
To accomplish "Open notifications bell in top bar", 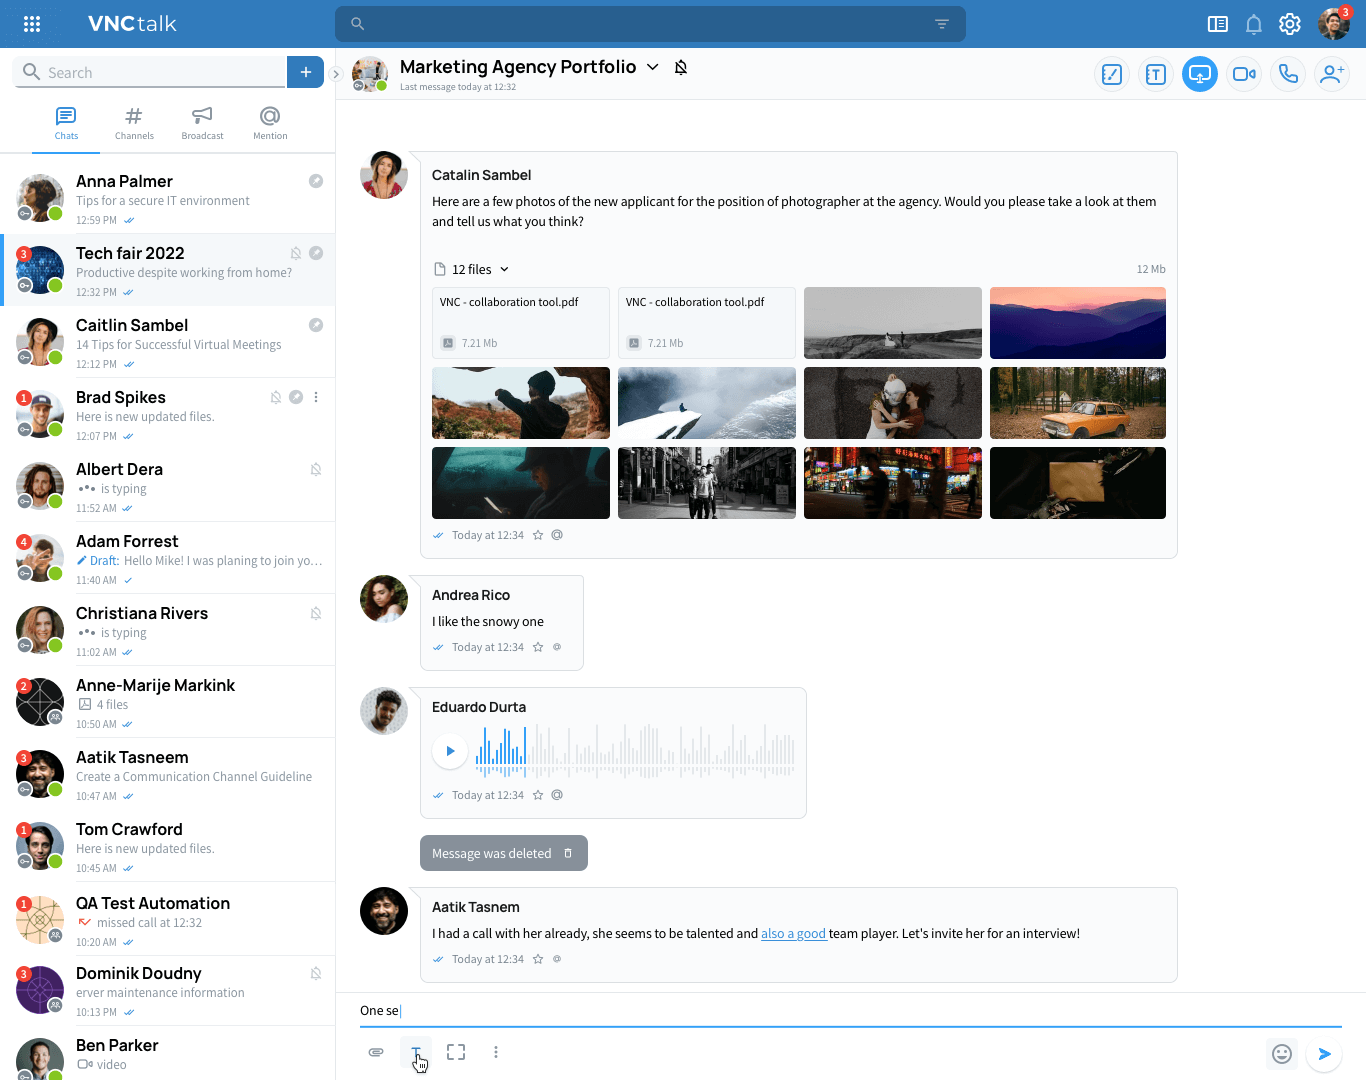I will pos(1254,24).
